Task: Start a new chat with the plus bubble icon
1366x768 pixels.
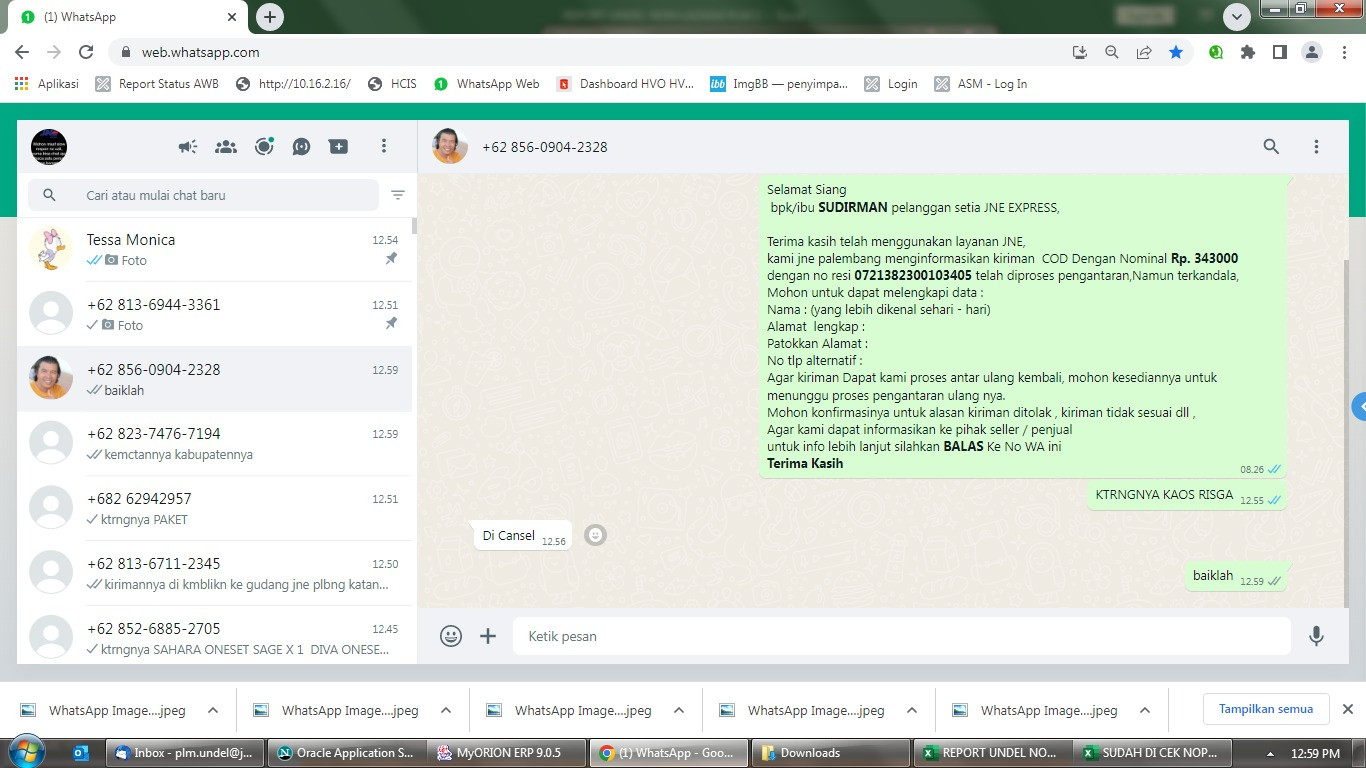Action: [339, 147]
